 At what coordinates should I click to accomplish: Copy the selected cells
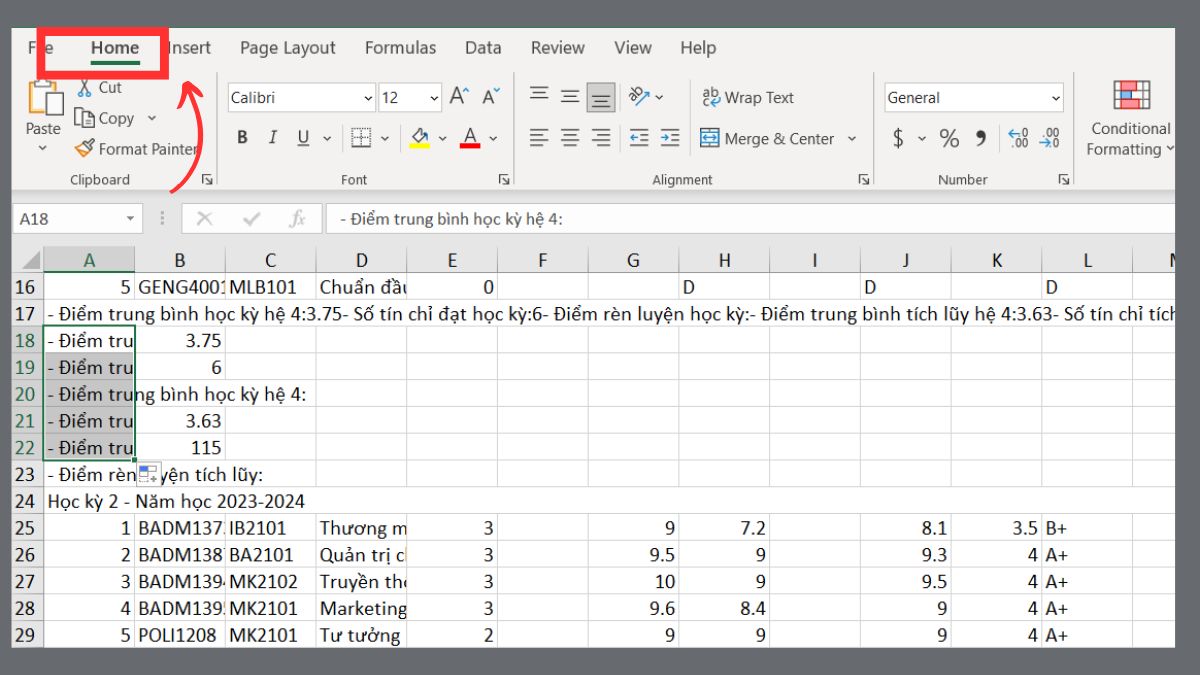105,118
